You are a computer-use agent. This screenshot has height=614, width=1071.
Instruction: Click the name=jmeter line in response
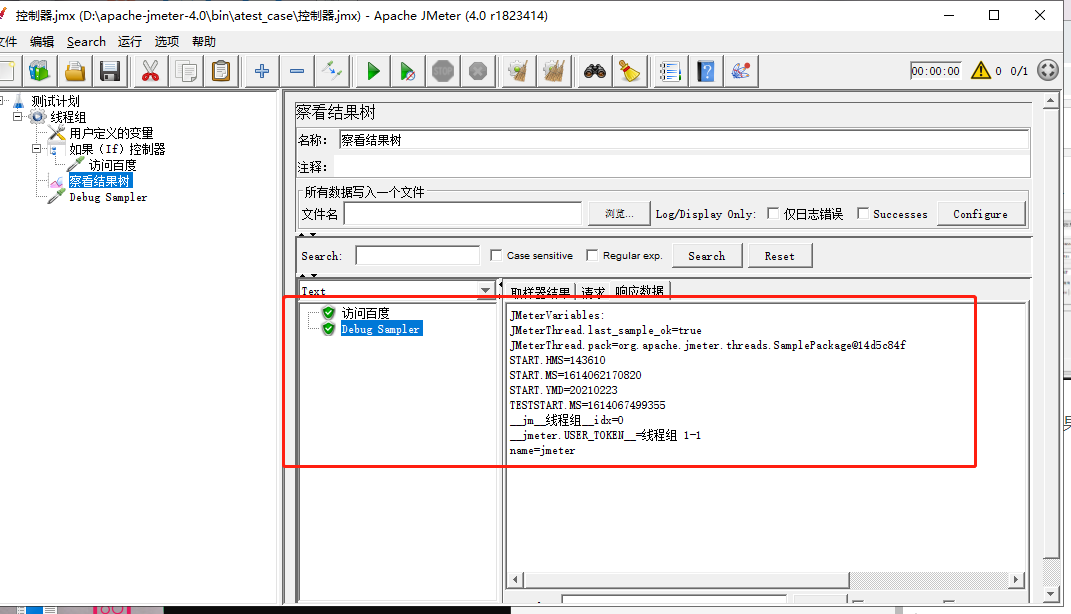(542, 451)
